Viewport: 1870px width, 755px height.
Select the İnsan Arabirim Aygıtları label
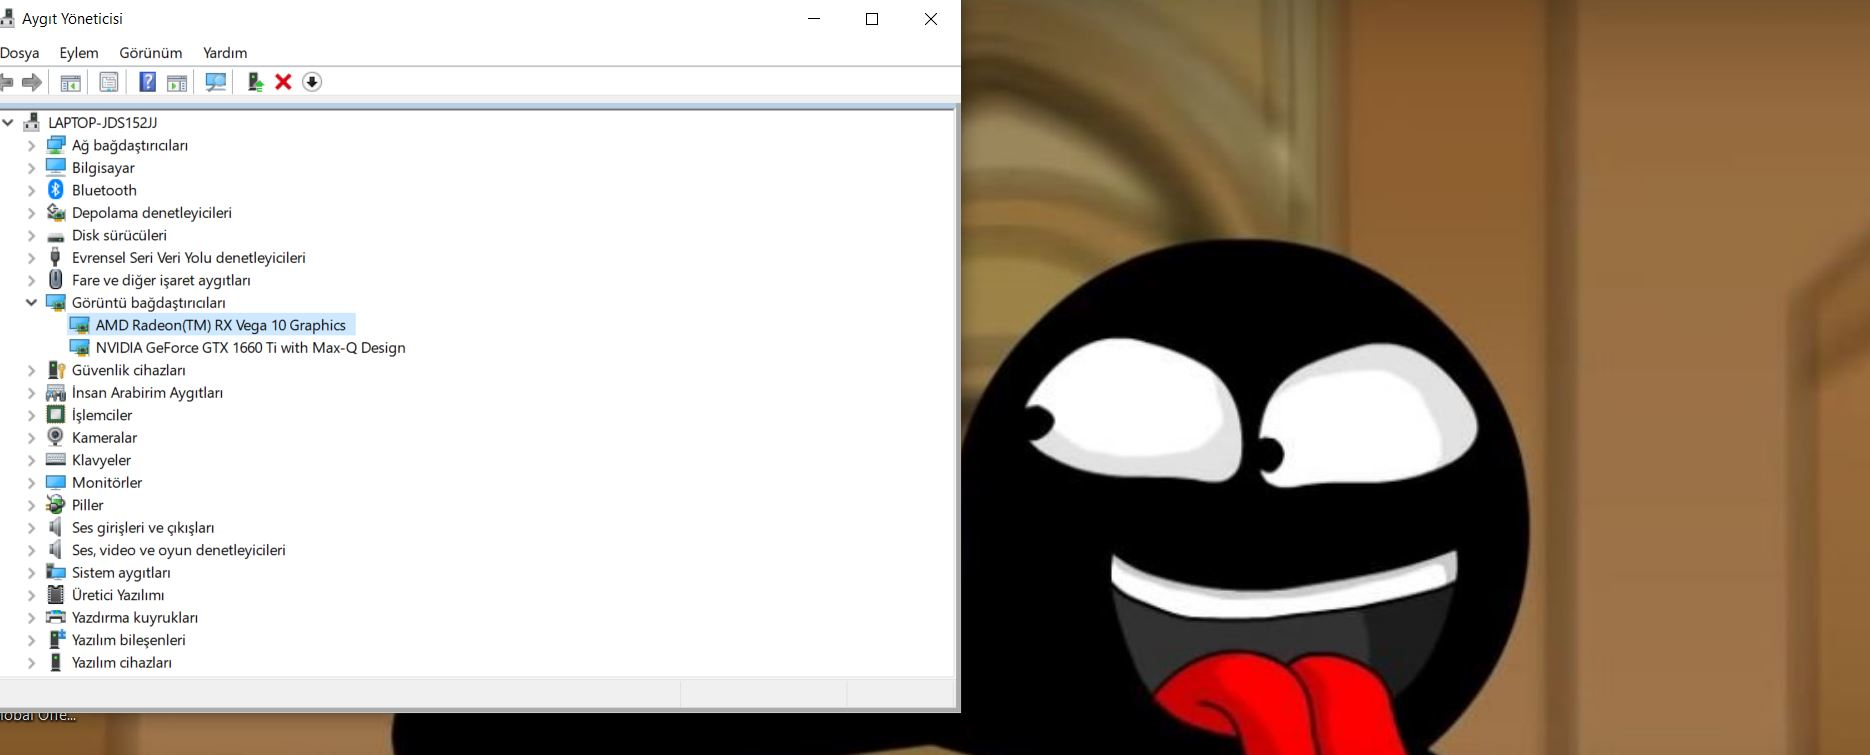tap(148, 393)
